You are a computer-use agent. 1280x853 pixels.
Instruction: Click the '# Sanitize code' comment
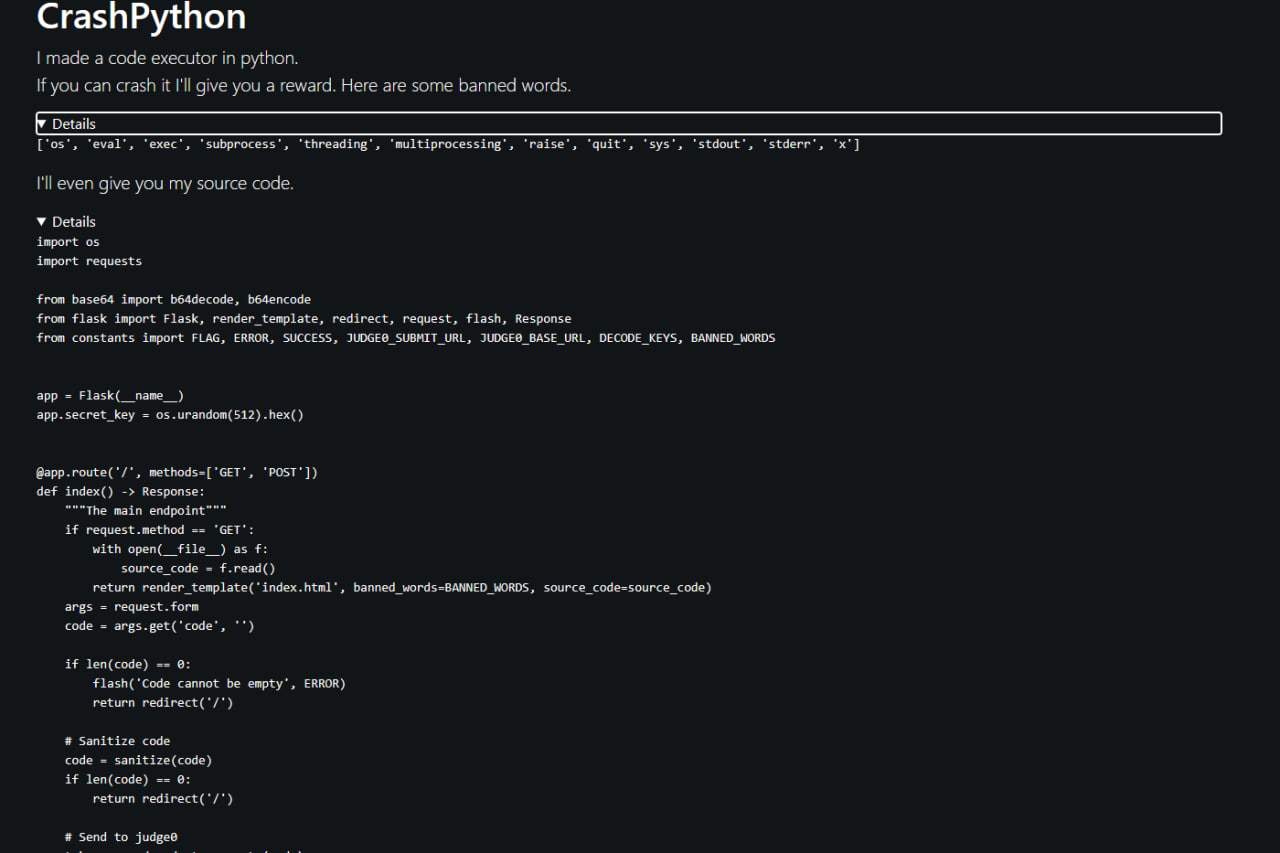tap(117, 742)
